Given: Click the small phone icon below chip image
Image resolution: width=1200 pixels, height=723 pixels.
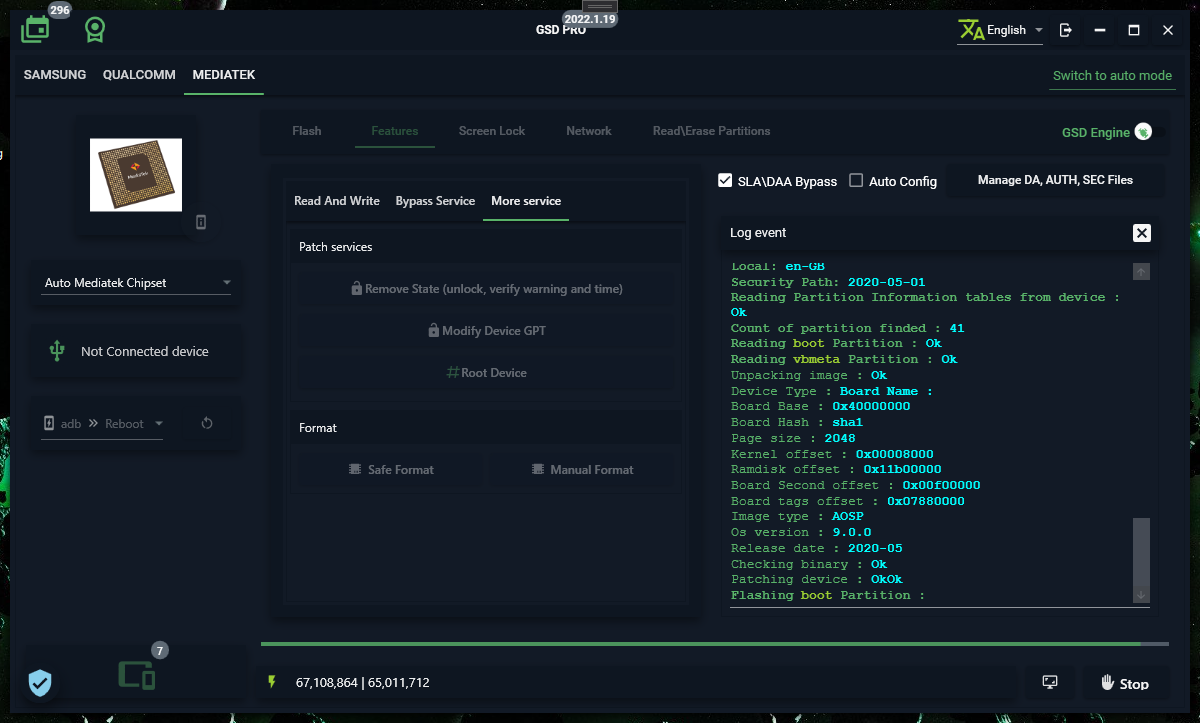Looking at the screenshot, I should tap(201, 222).
